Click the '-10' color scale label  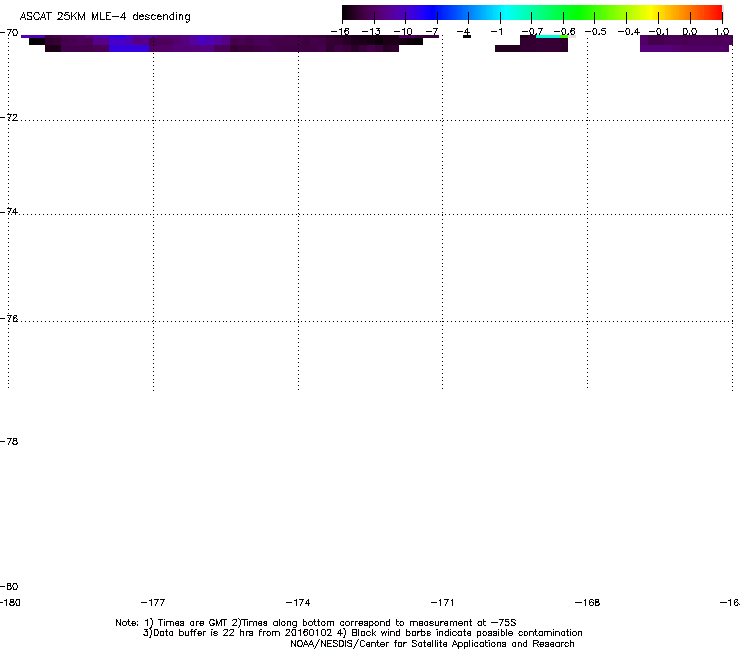[x=403, y=32]
